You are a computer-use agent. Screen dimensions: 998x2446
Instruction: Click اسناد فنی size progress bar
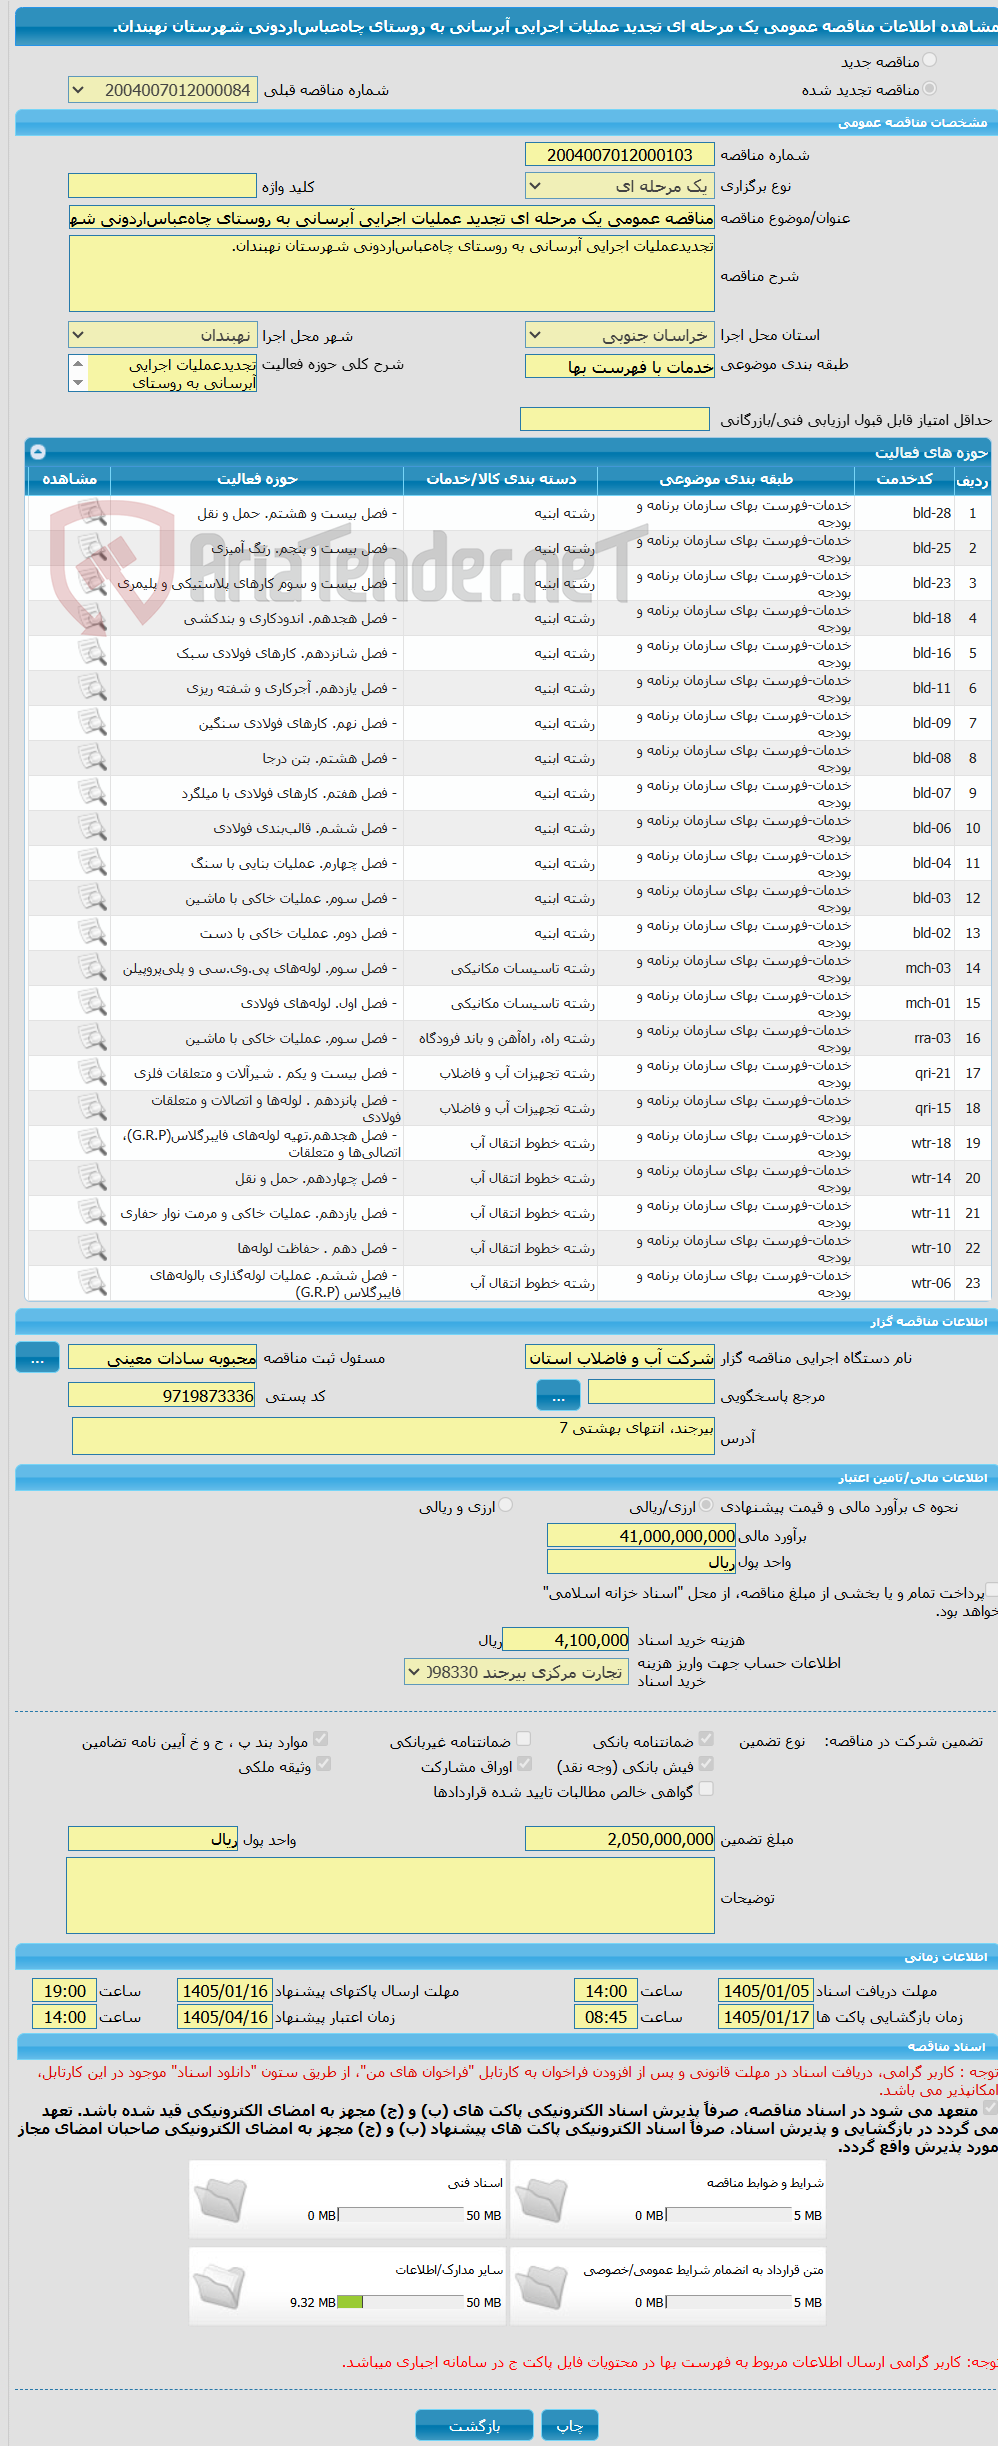401,2215
